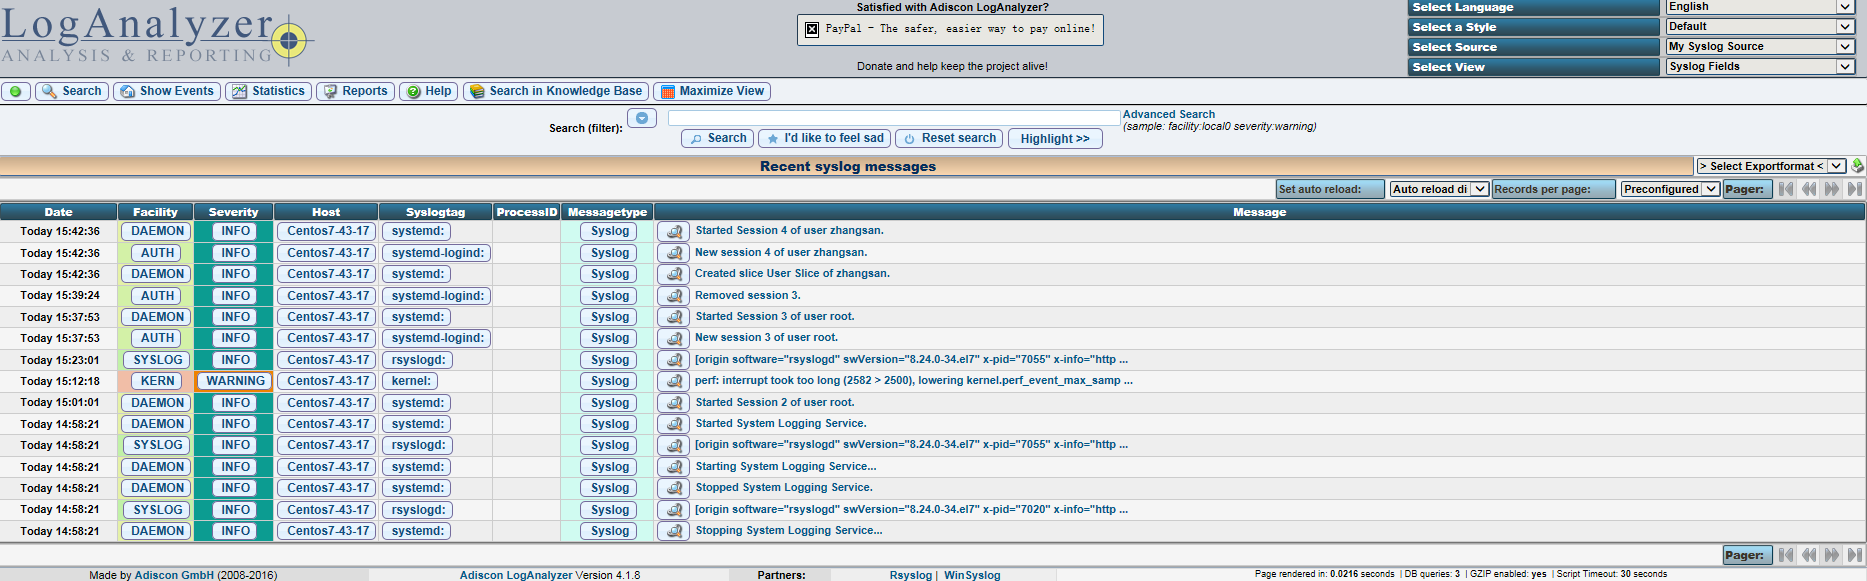Open the Rsyslog partner link
This screenshot has width=1867, height=581.
(x=910, y=575)
